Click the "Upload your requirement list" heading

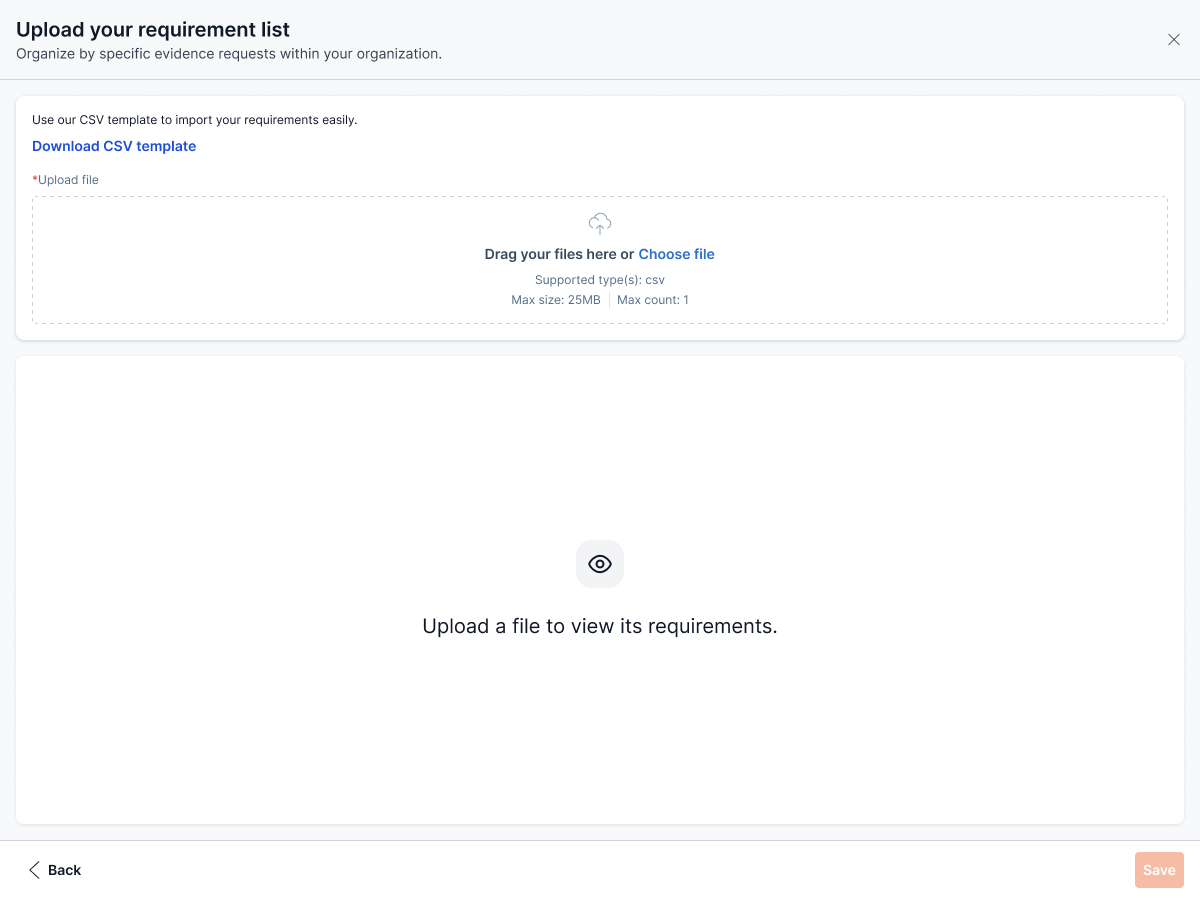[x=153, y=30]
